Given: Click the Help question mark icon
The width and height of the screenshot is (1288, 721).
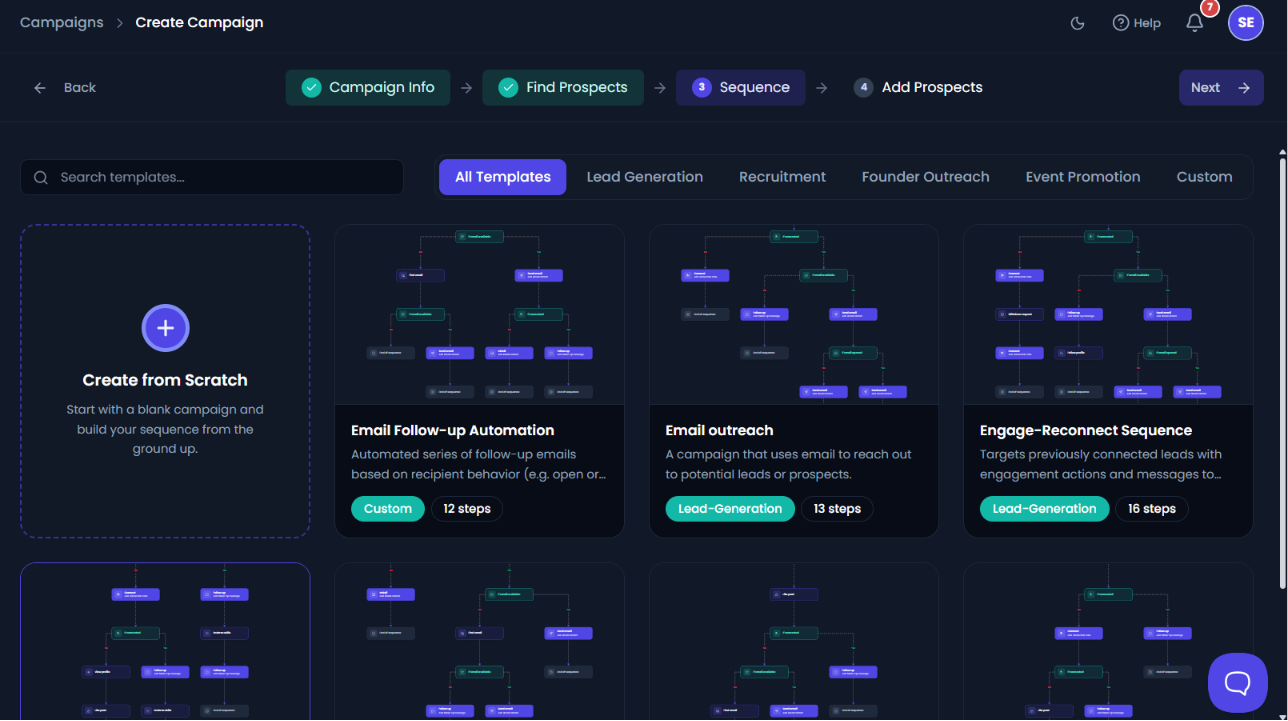Looking at the screenshot, I should (x=1120, y=23).
